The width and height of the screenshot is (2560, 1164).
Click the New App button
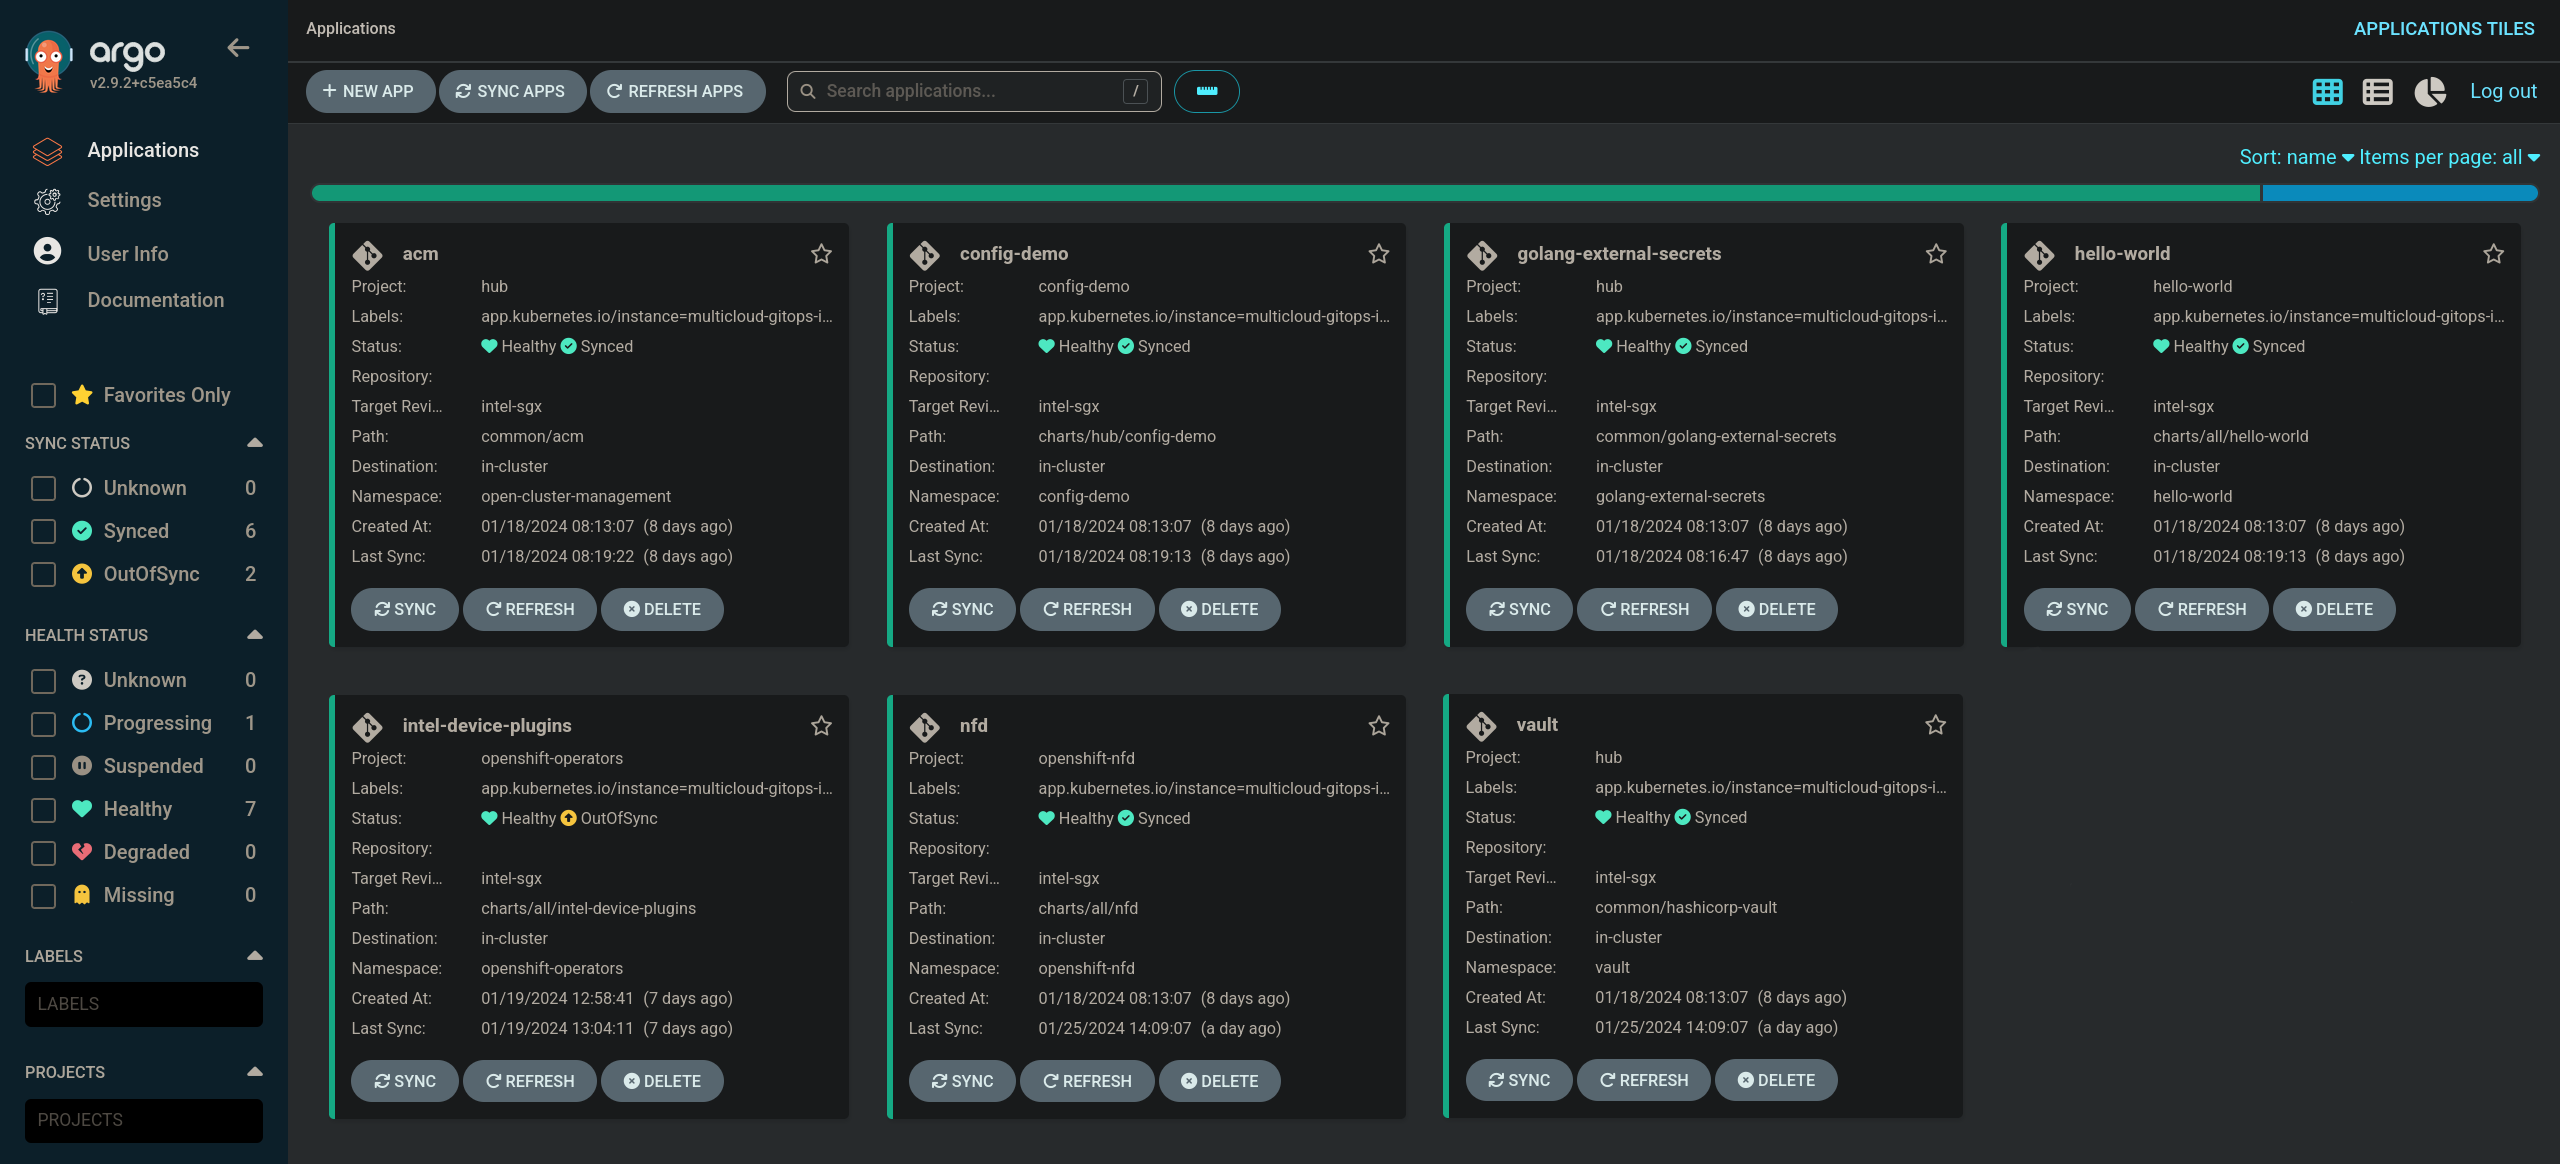pyautogui.click(x=370, y=91)
